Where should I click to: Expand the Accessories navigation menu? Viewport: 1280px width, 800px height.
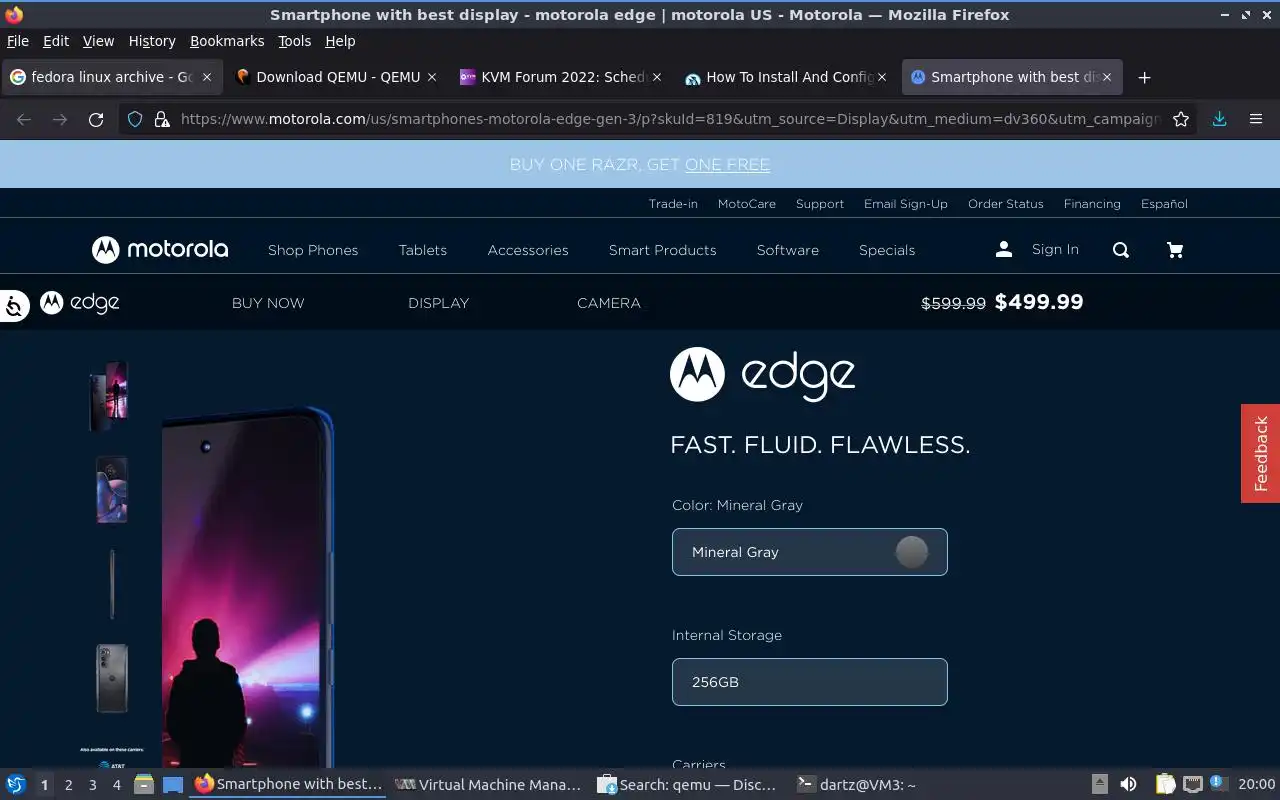point(528,250)
